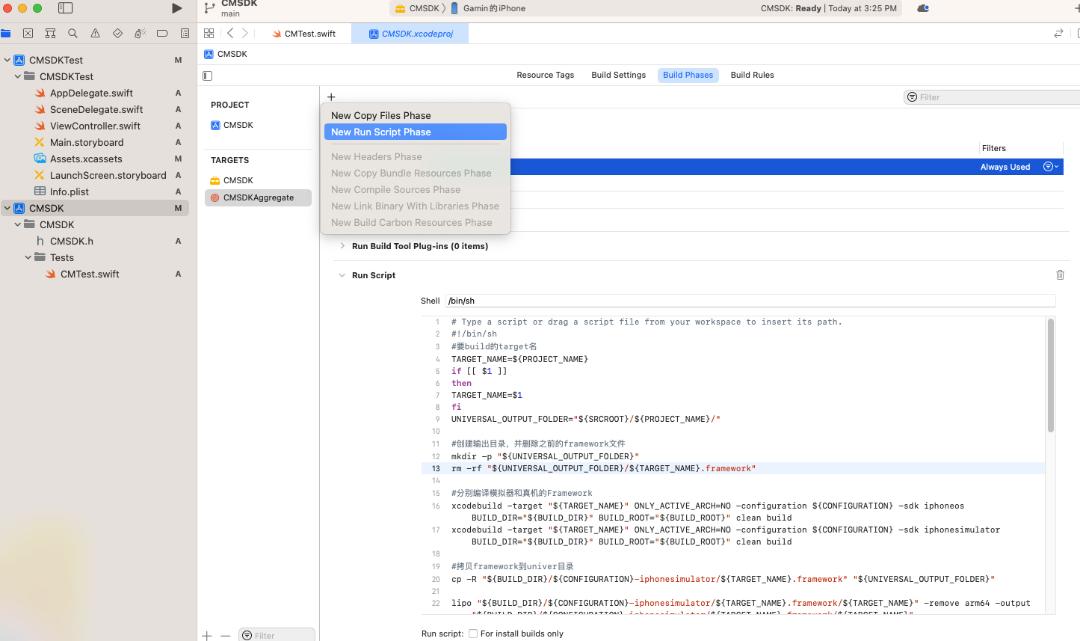Collapse the Tests folder
The width and height of the screenshot is (1080, 641).
tap(28, 258)
